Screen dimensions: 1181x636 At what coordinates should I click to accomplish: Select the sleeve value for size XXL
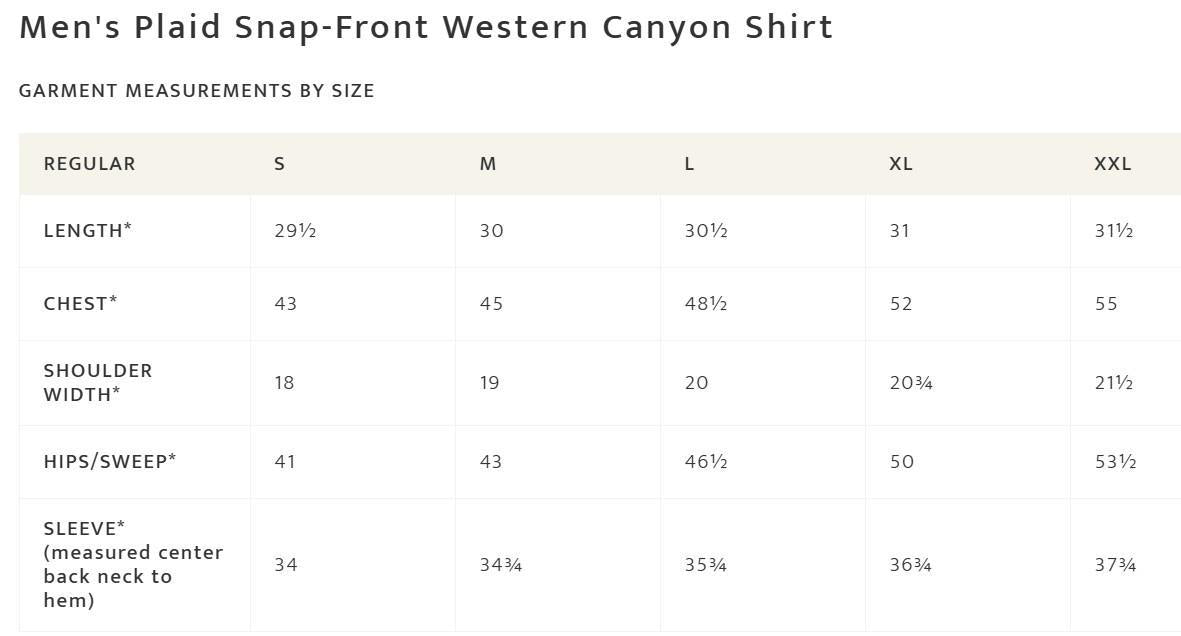[1116, 565]
